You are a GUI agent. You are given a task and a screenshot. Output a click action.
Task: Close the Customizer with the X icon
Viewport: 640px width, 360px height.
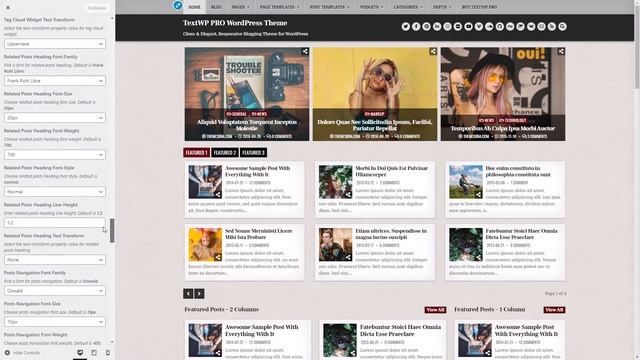point(8,7)
